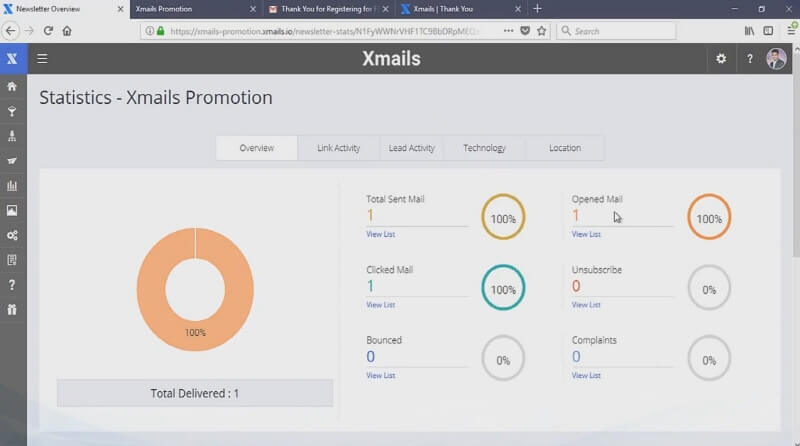Image resolution: width=800 pixels, height=446 pixels.
Task: Close the Xmails Promotion browser tab
Action: click(x=253, y=9)
